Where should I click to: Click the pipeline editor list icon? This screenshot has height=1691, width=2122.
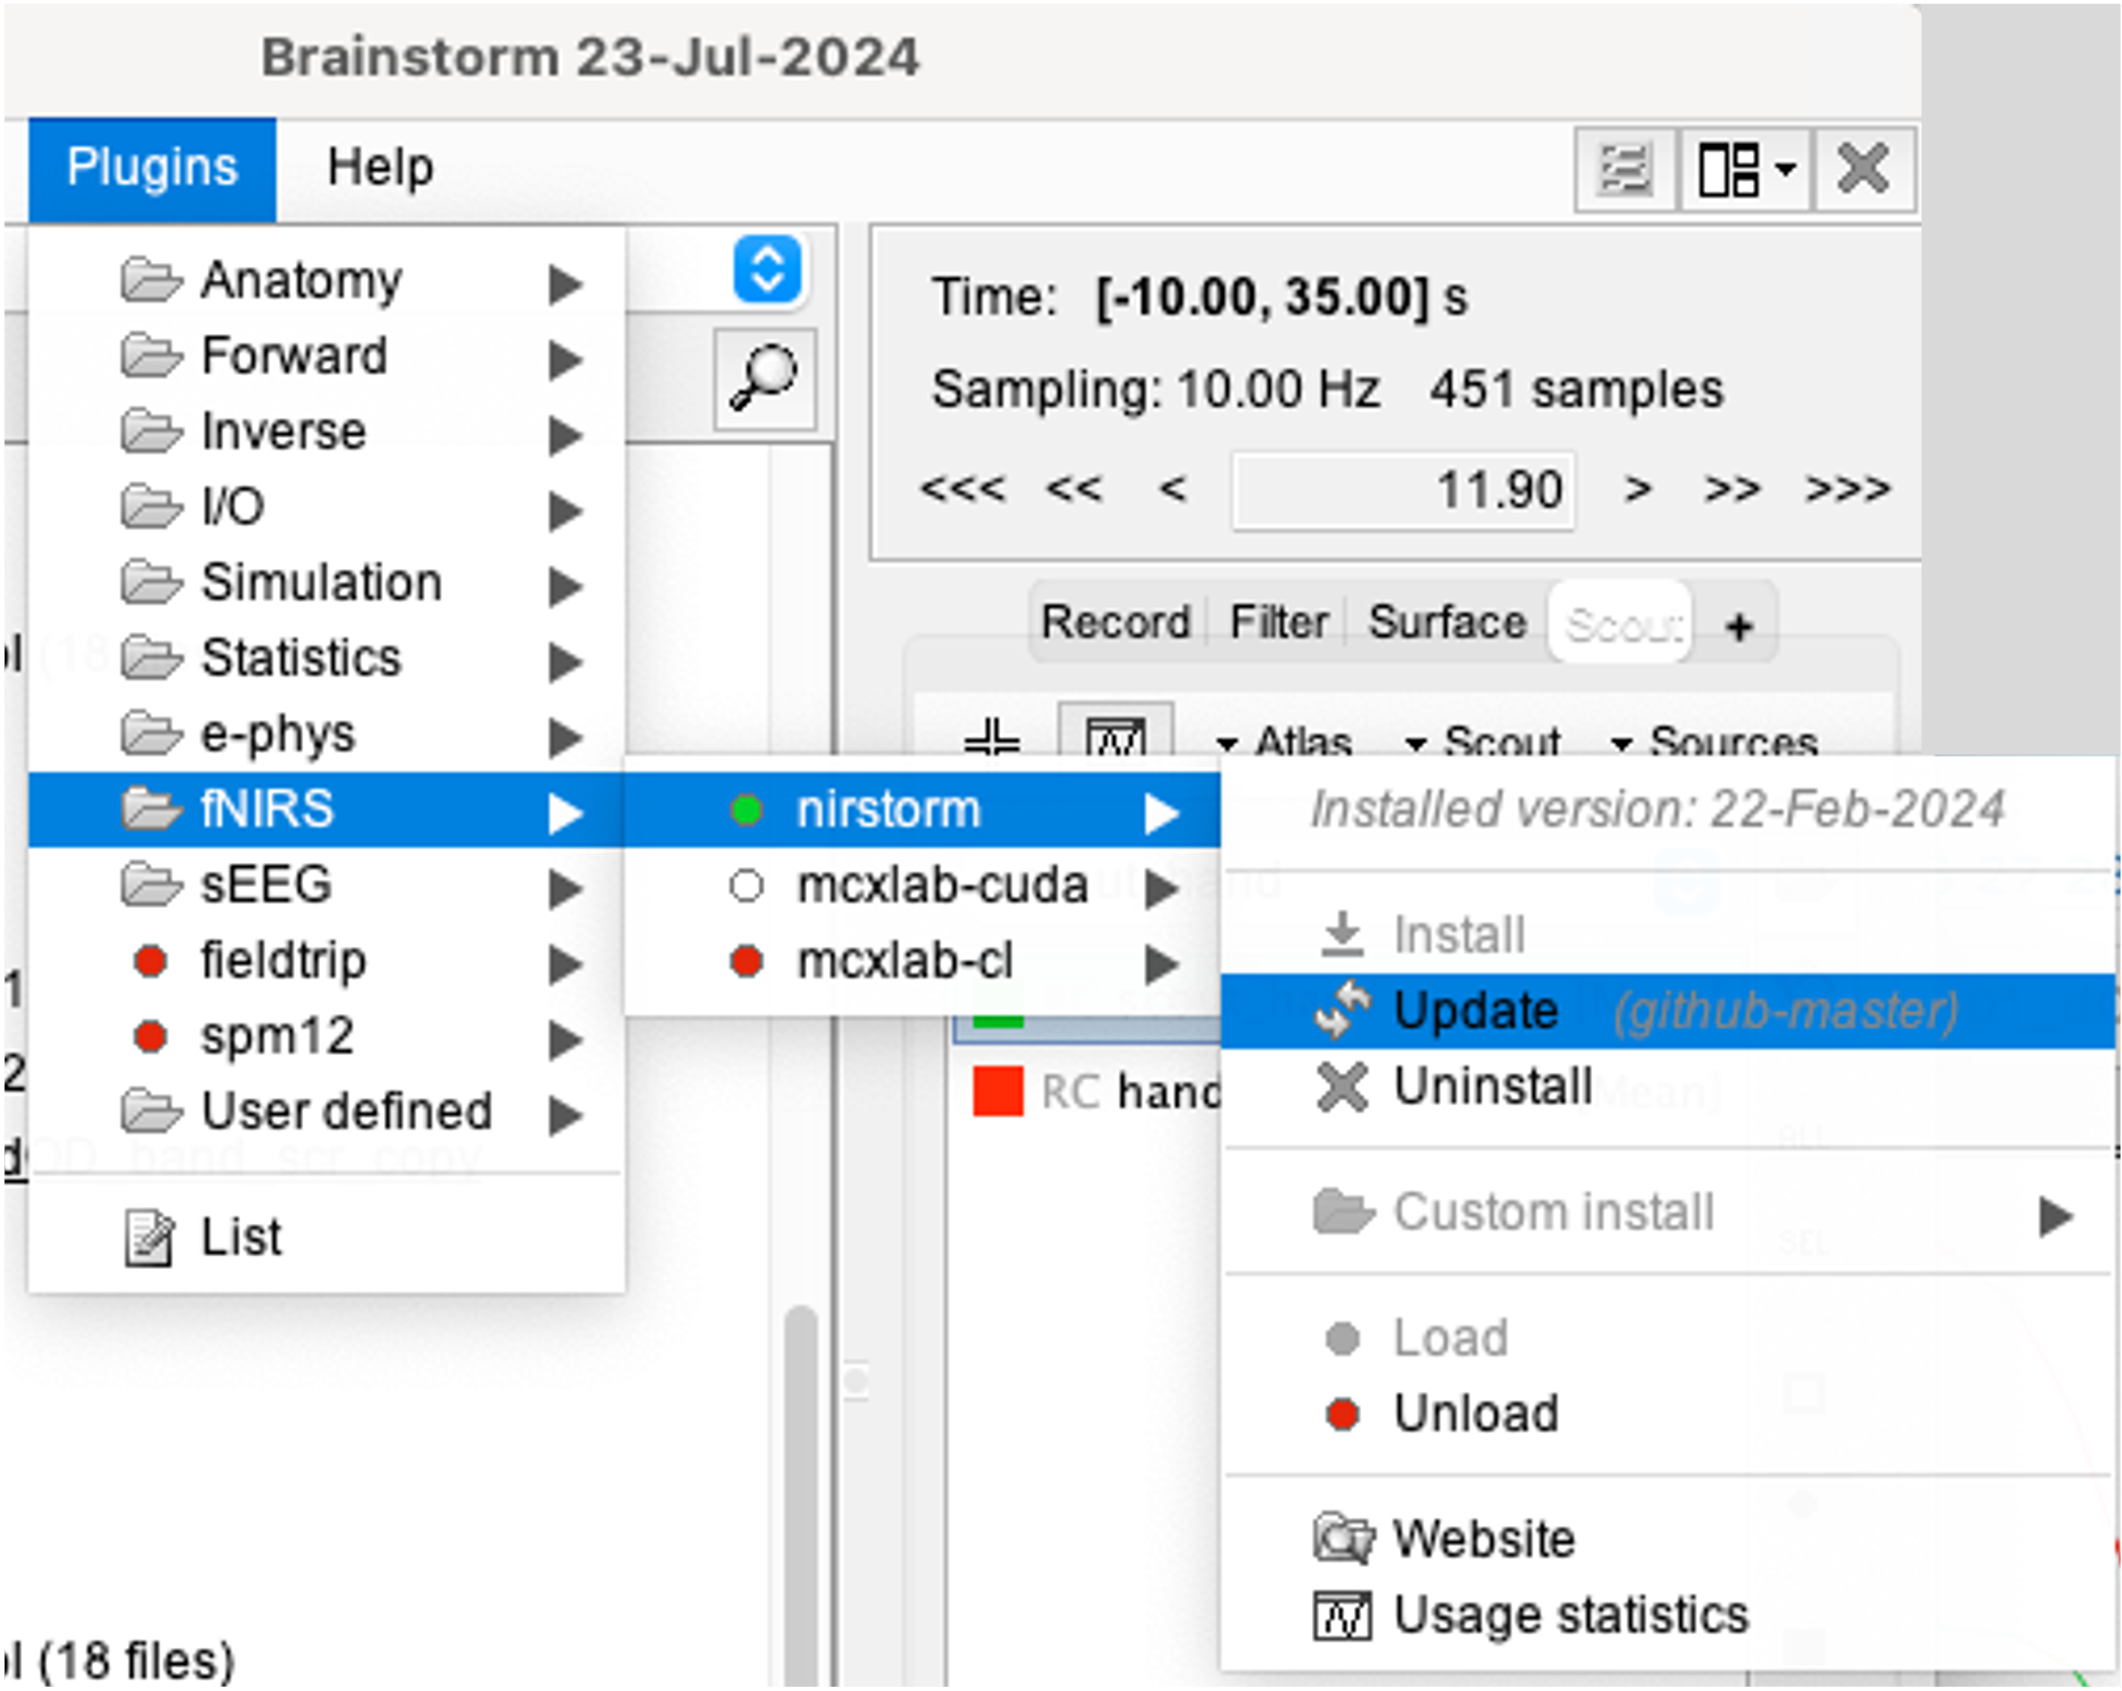click(x=1624, y=169)
